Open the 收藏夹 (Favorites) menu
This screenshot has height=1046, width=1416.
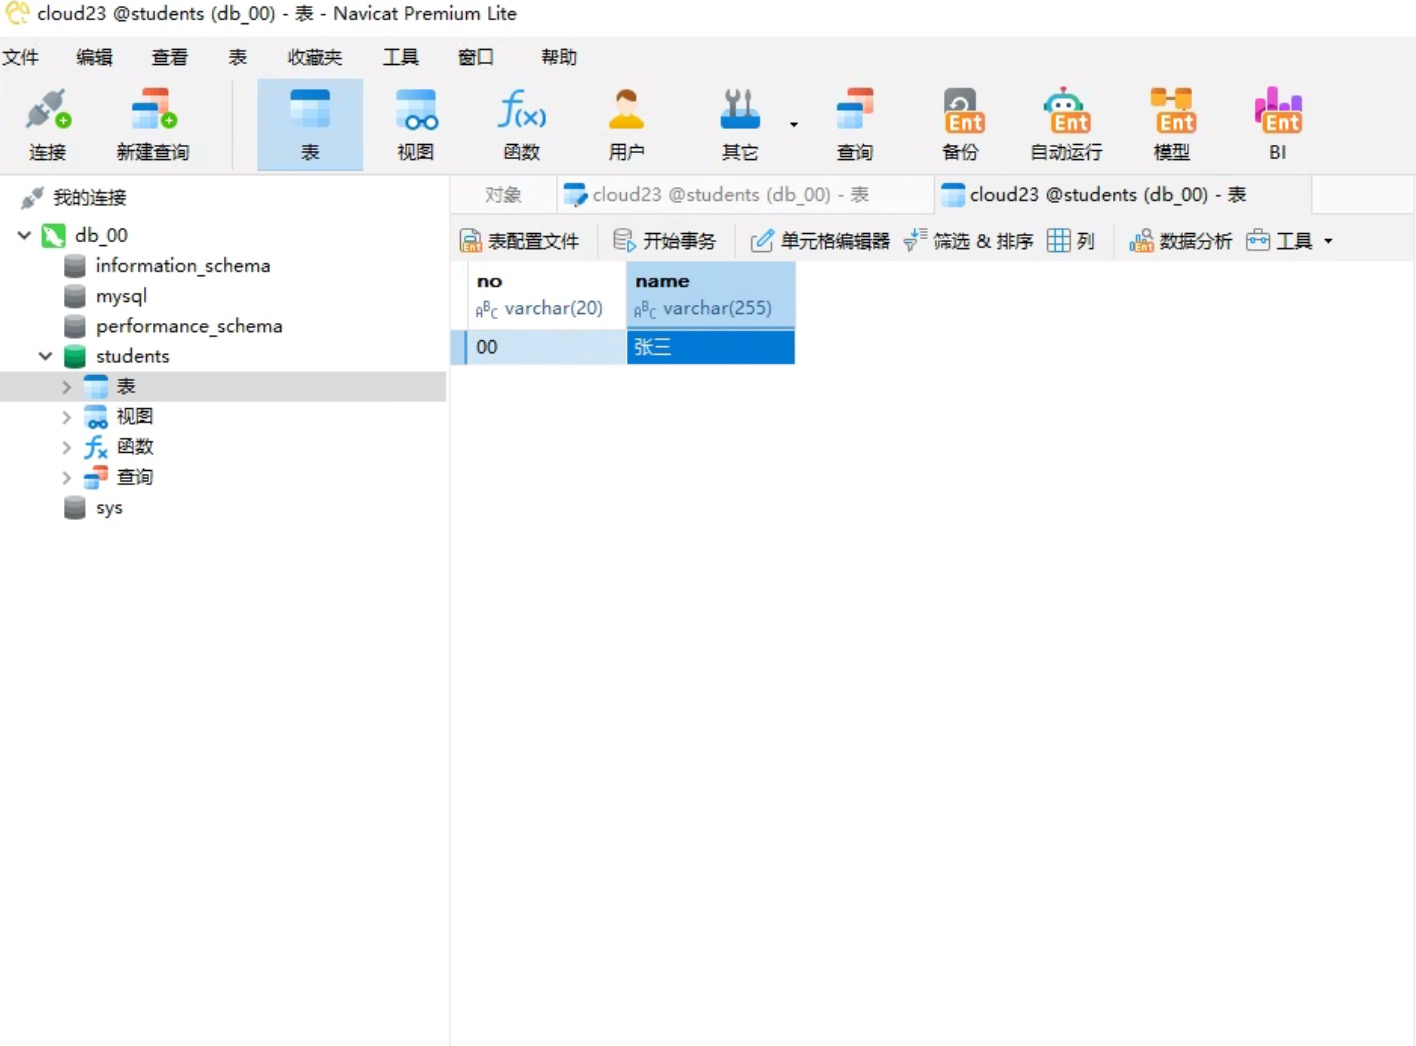click(314, 57)
